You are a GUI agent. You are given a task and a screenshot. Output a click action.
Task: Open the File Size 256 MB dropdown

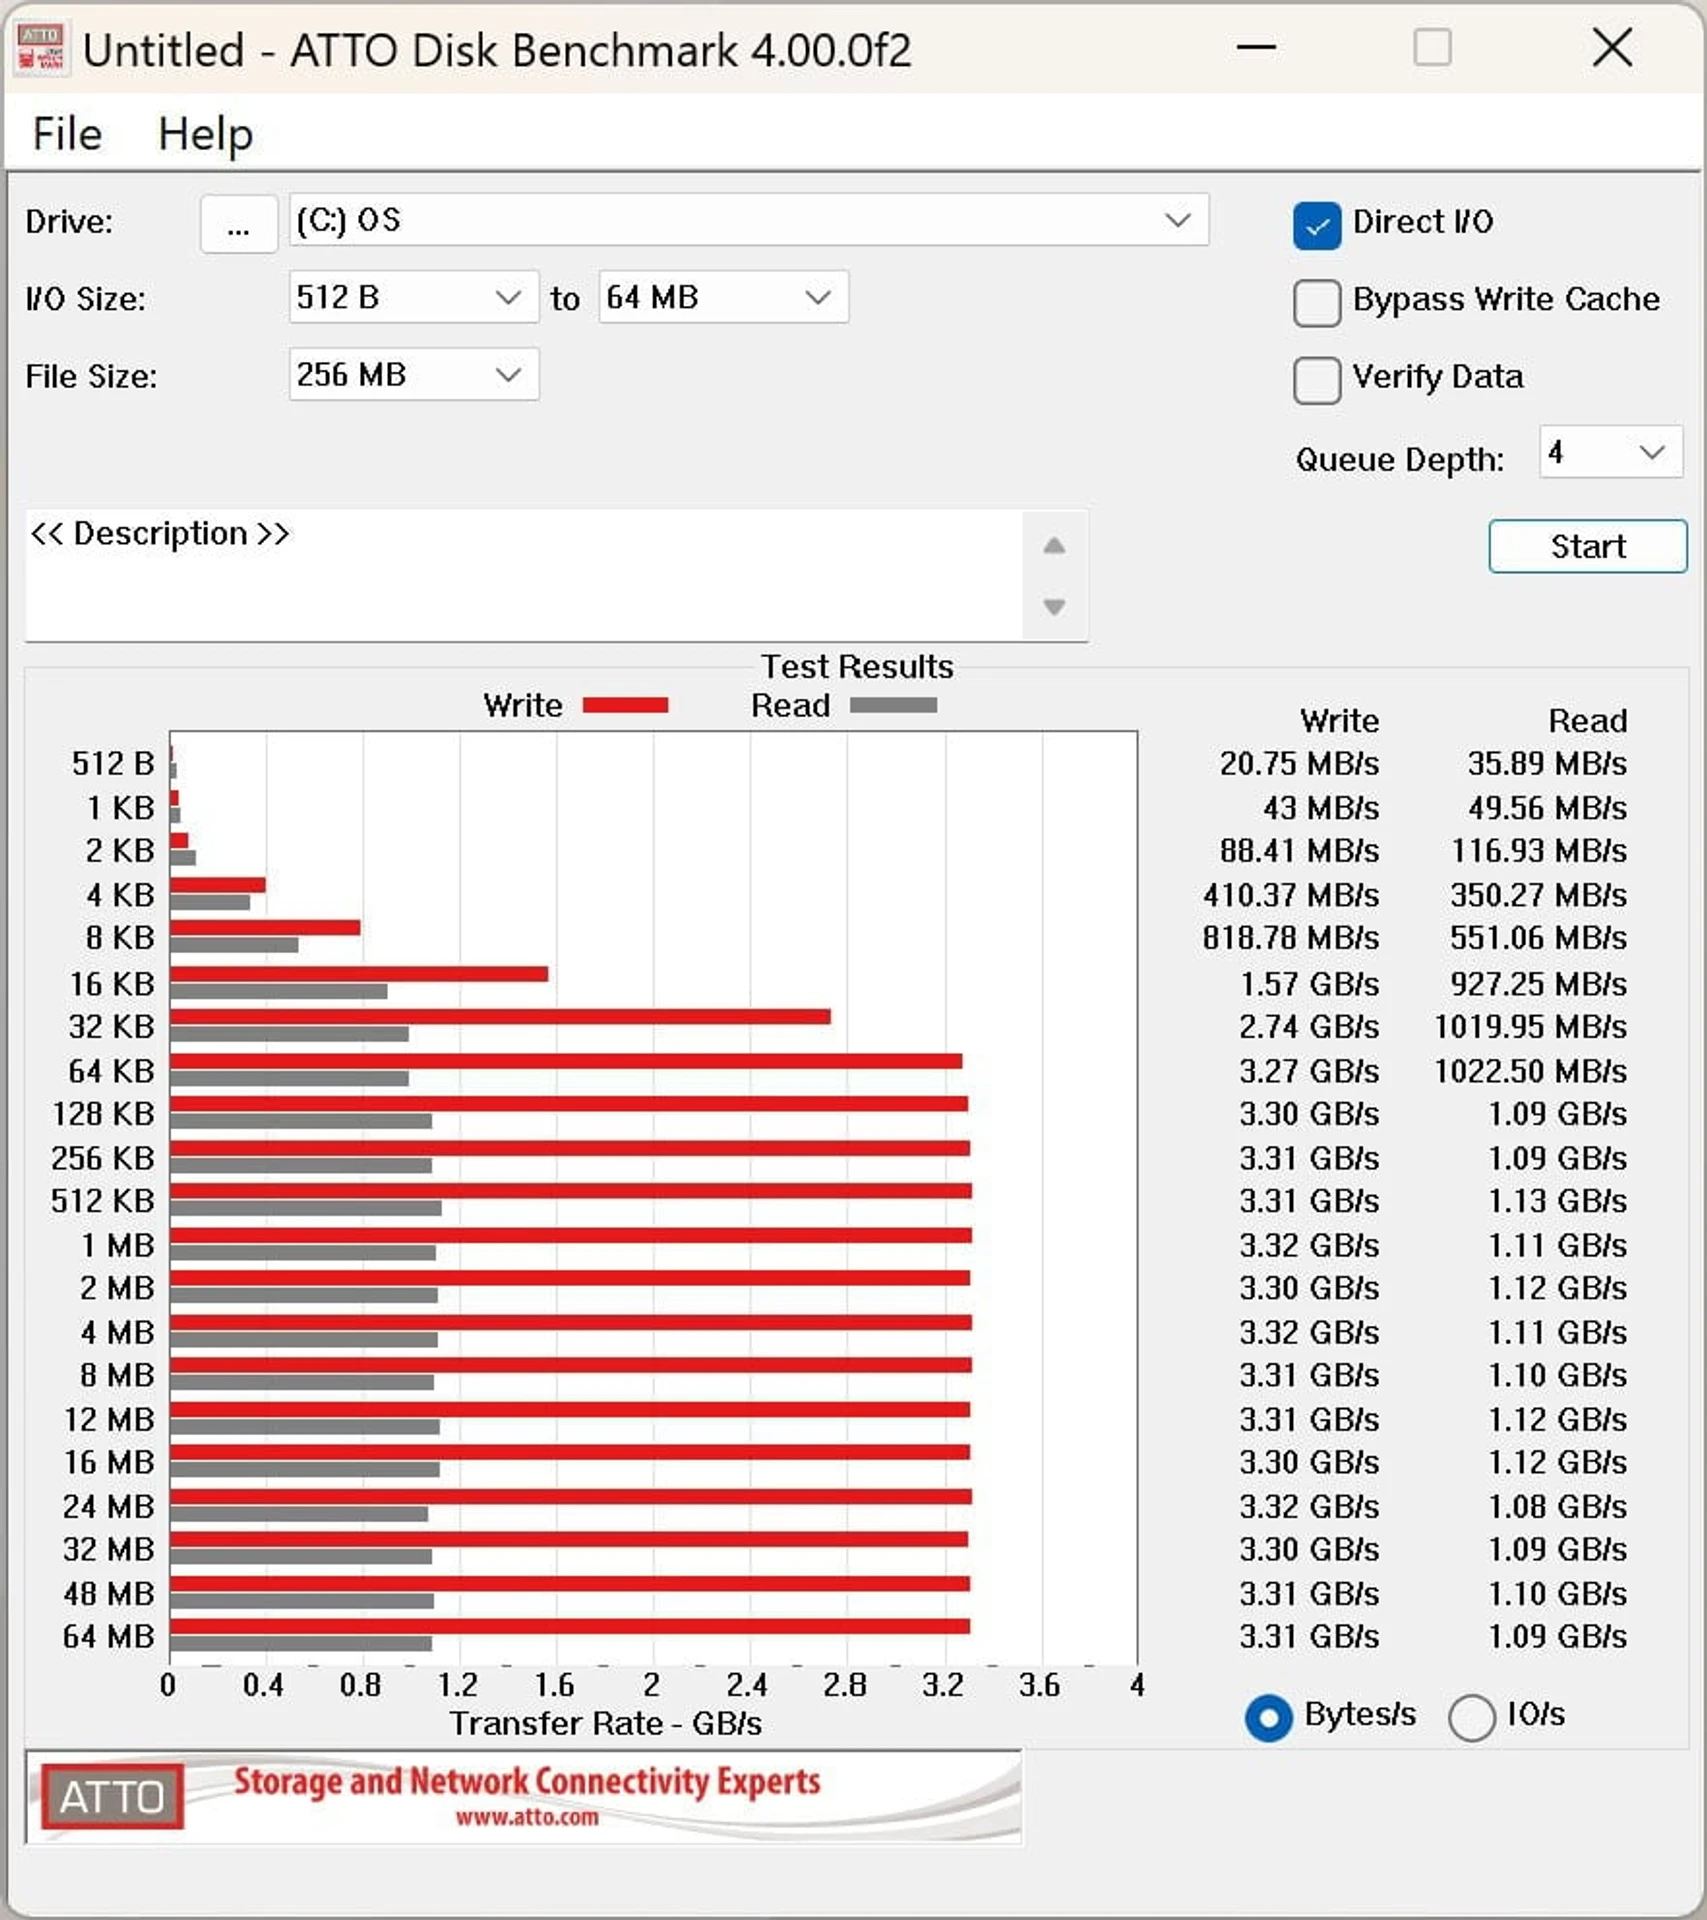[x=413, y=375]
